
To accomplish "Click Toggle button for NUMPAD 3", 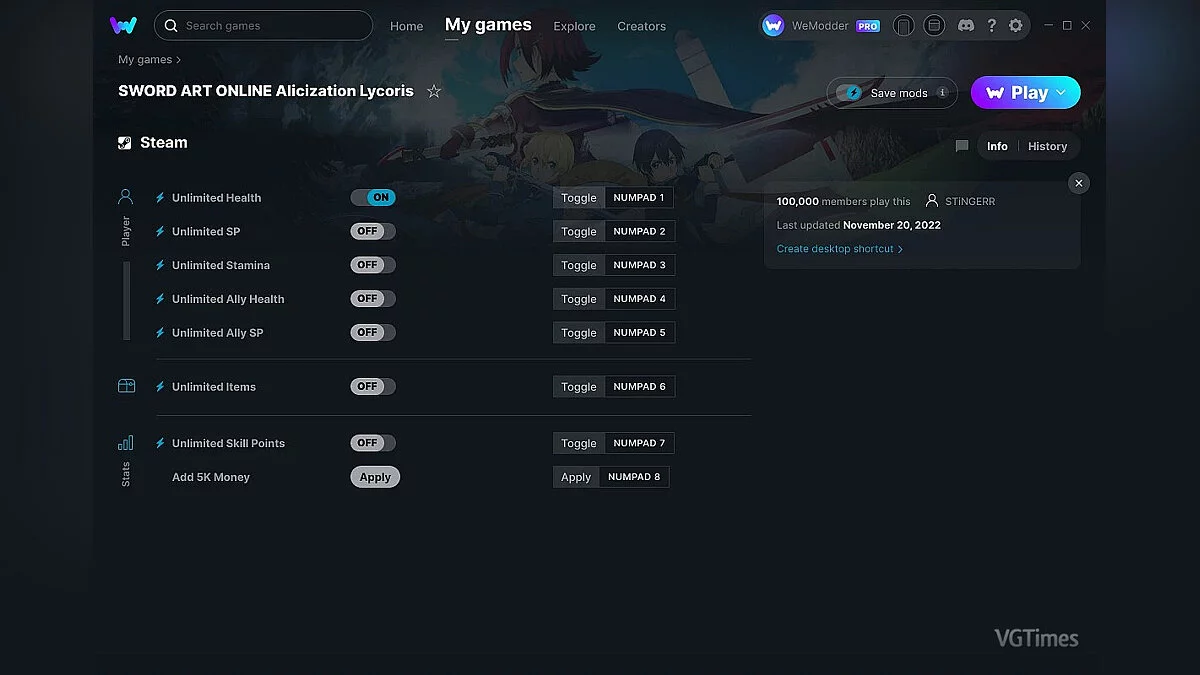I will click(x=579, y=265).
